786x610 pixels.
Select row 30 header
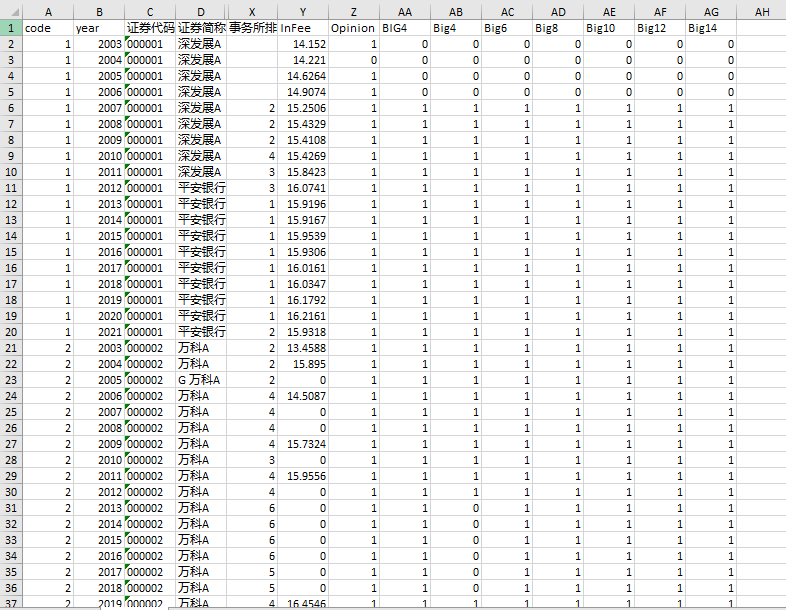[x=10, y=492]
